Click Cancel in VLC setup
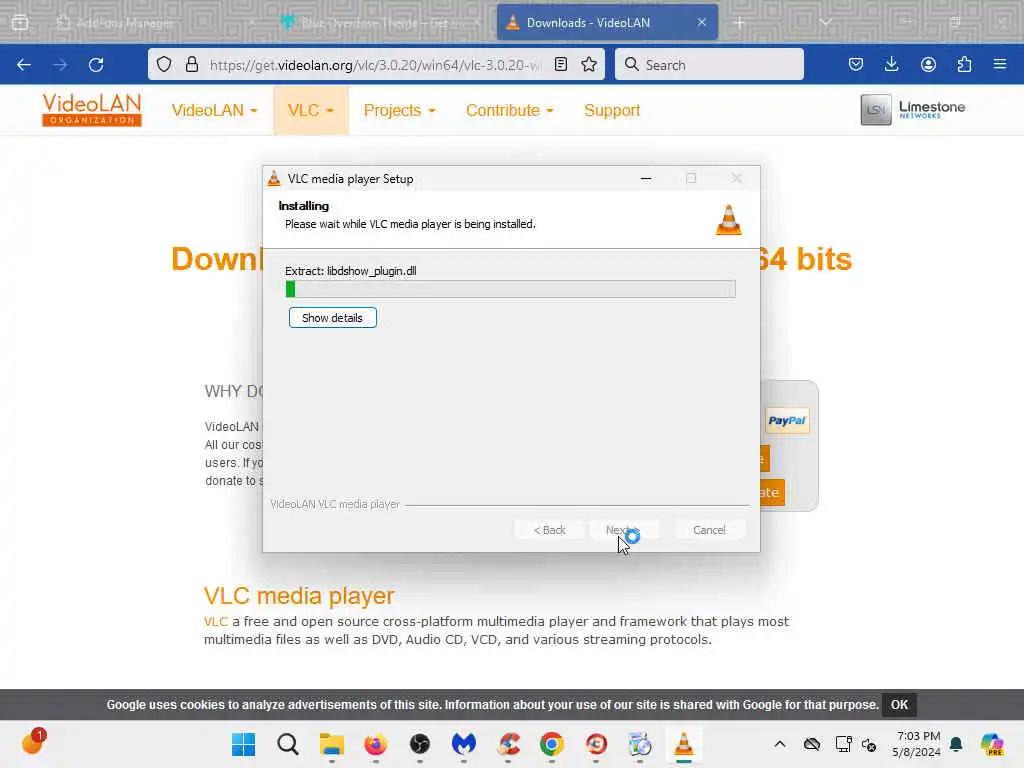1024x768 pixels. [x=709, y=530]
